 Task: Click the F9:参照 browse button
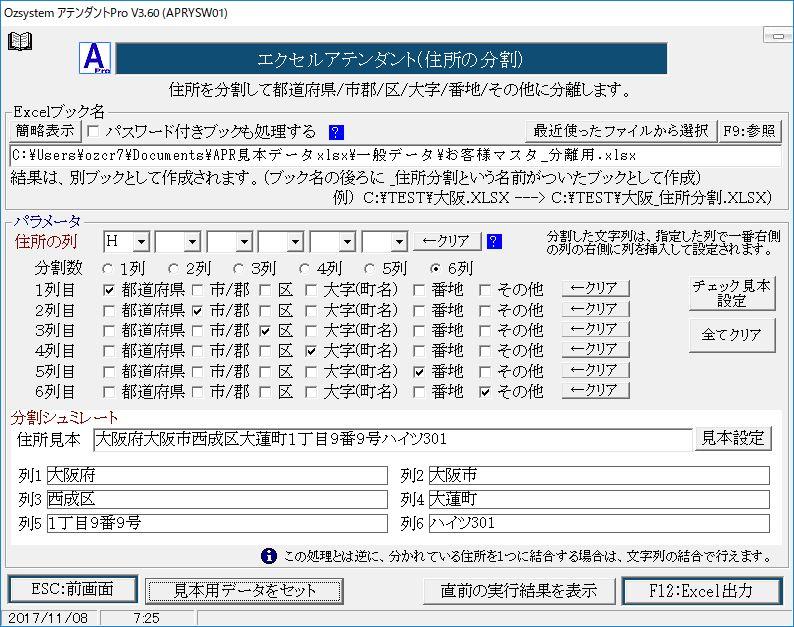click(x=749, y=131)
